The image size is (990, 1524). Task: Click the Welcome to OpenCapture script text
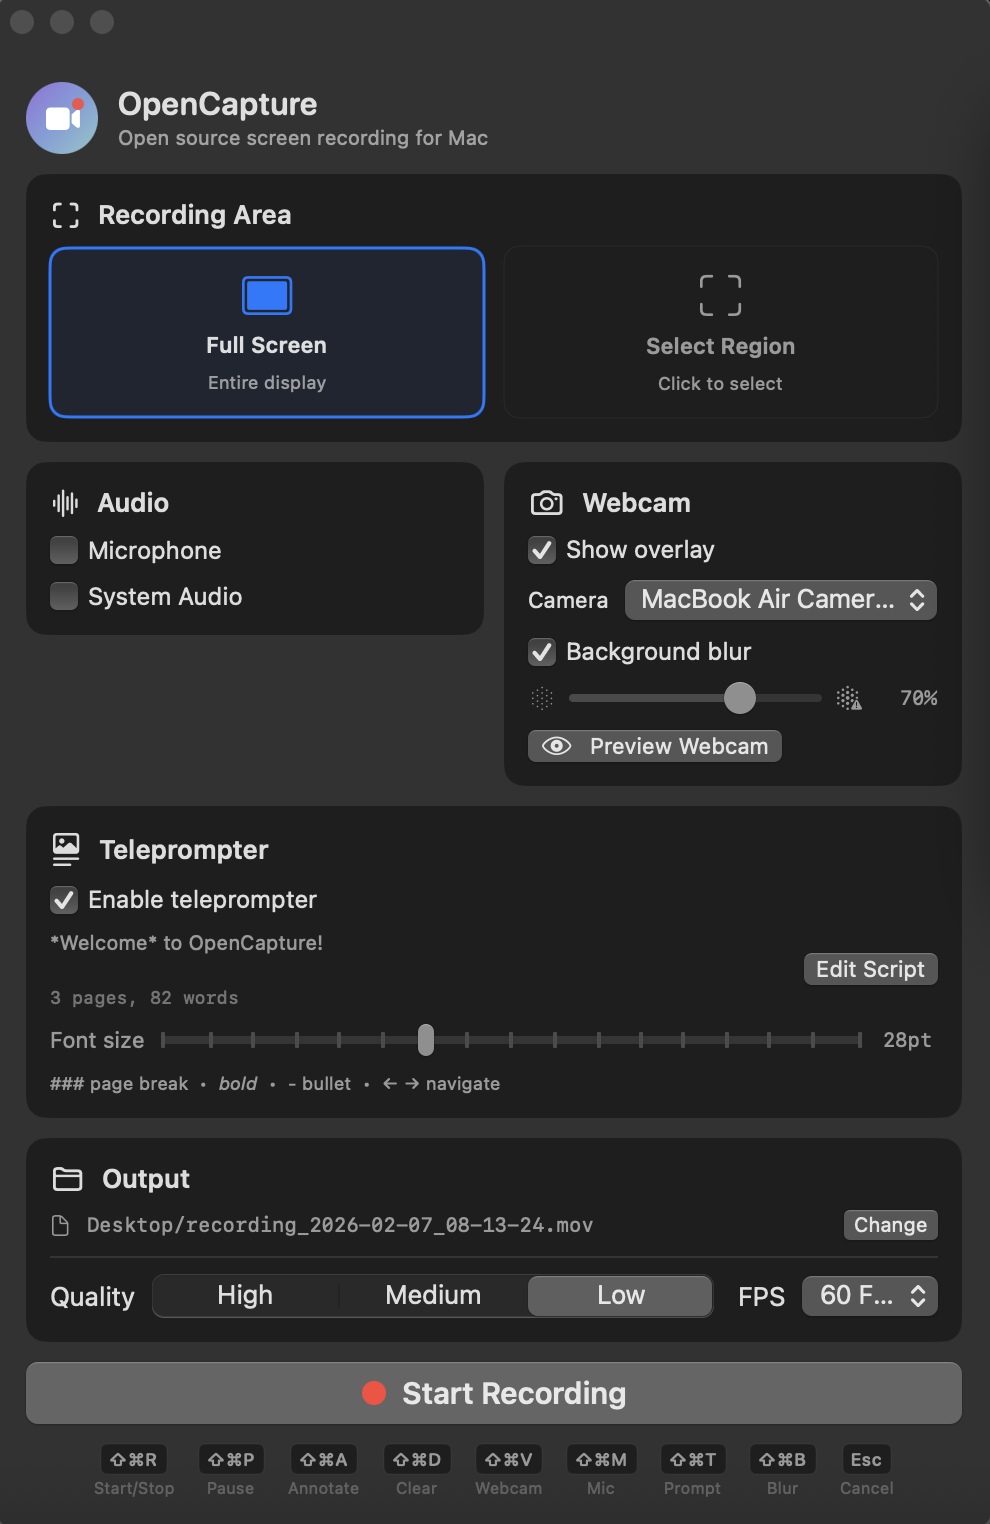pos(187,943)
